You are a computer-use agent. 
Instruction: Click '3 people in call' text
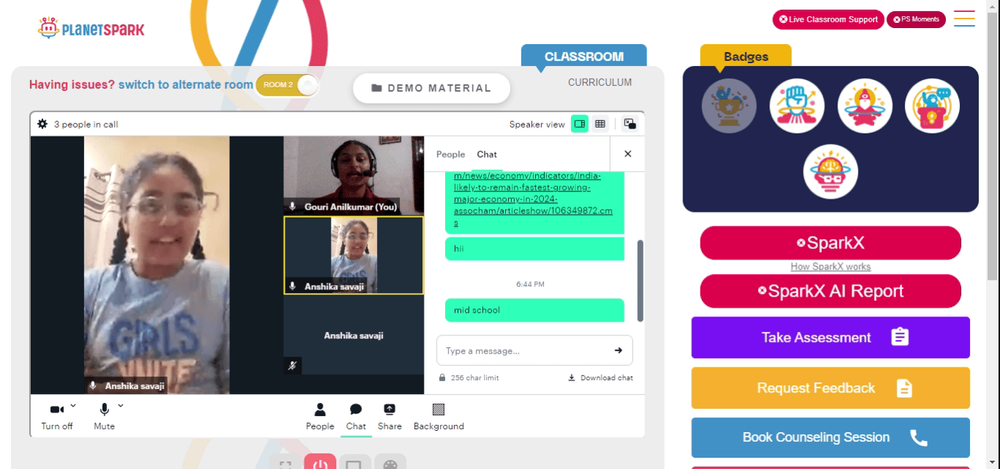pyautogui.click(x=86, y=124)
